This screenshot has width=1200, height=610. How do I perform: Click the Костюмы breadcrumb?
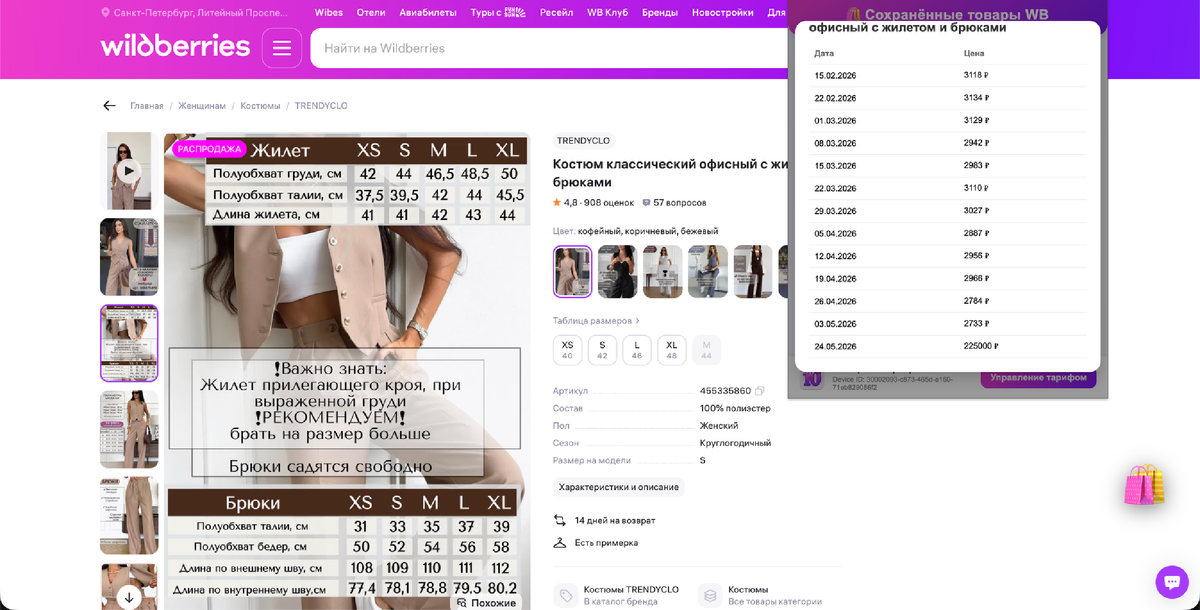260,106
